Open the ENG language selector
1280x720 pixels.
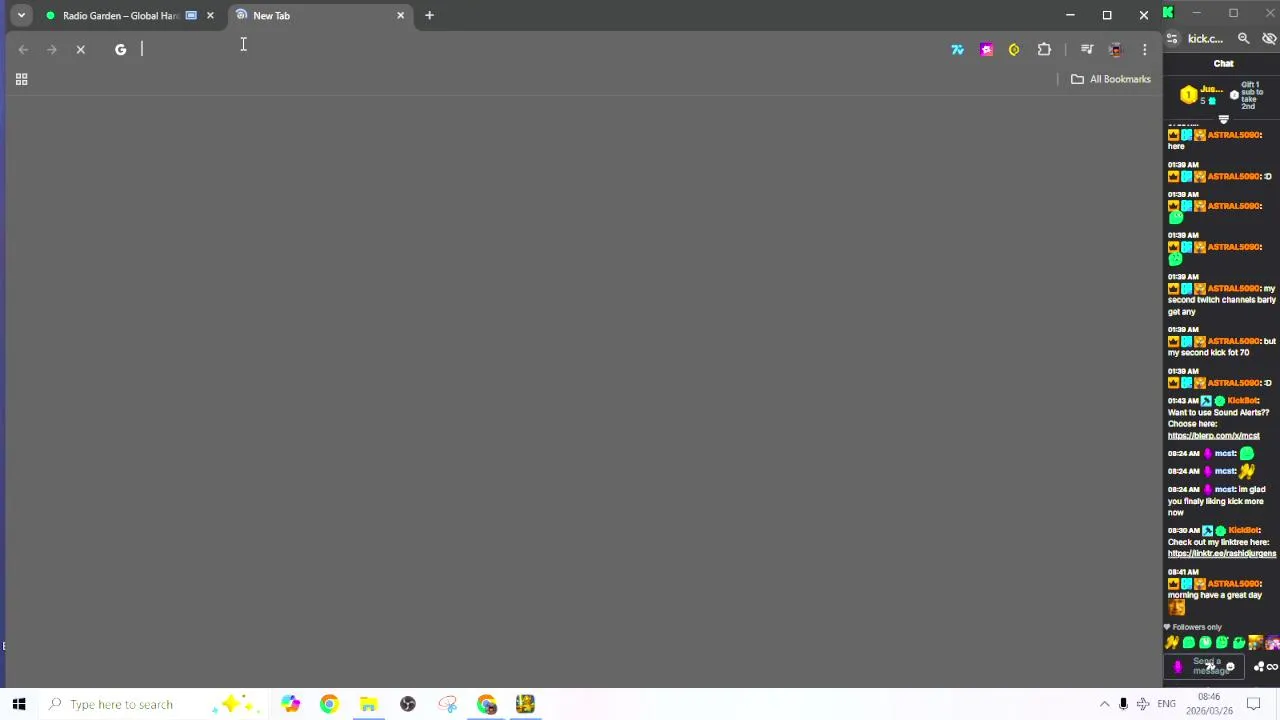click(x=1166, y=704)
